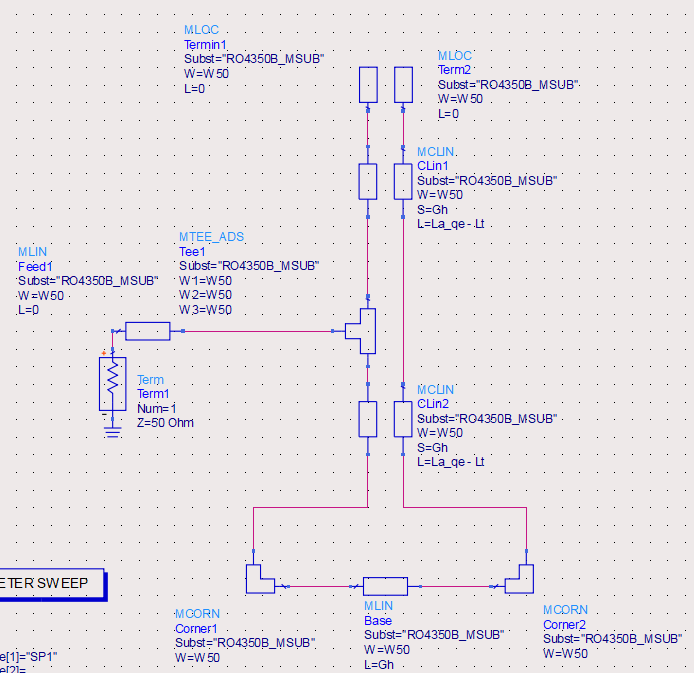Click the Tee1 component name label
The height and width of the screenshot is (673, 694).
click(x=192, y=252)
